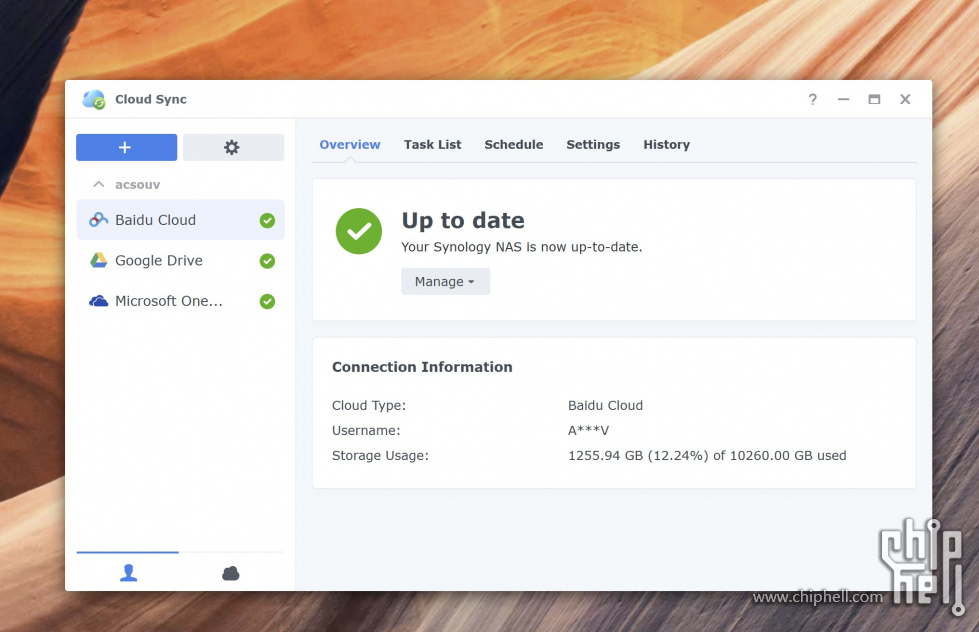Close the Cloud Sync window
This screenshot has height=632, width=979.
coord(905,99)
